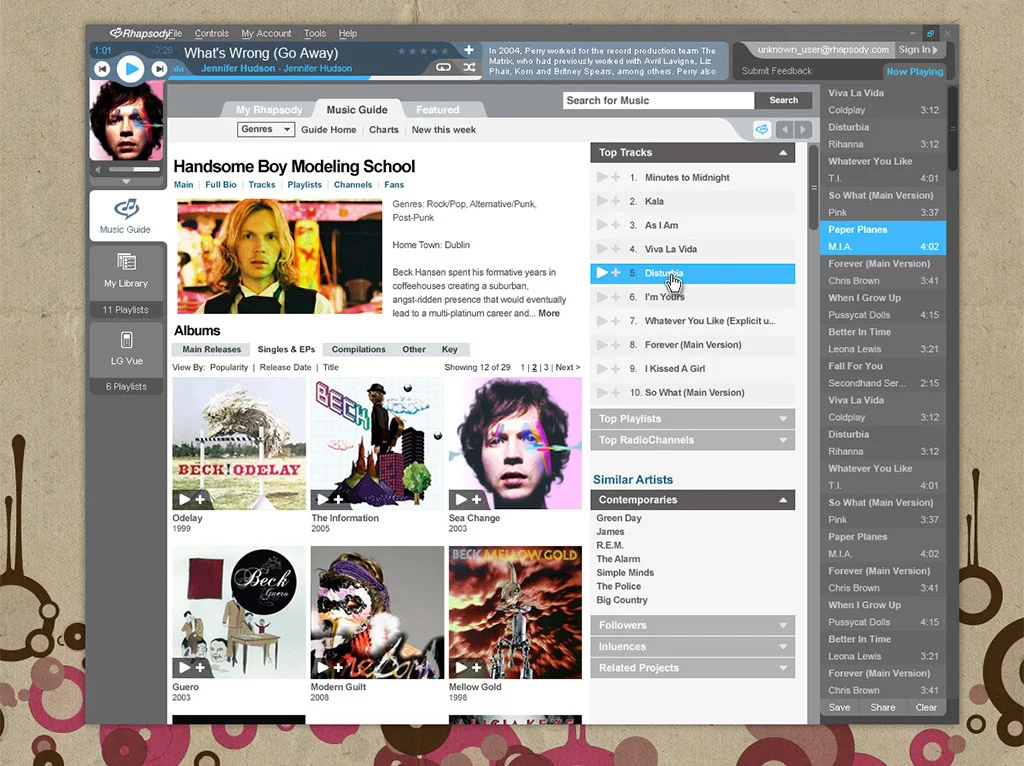
Task: Open the Full Bio link
Action: click(221, 185)
